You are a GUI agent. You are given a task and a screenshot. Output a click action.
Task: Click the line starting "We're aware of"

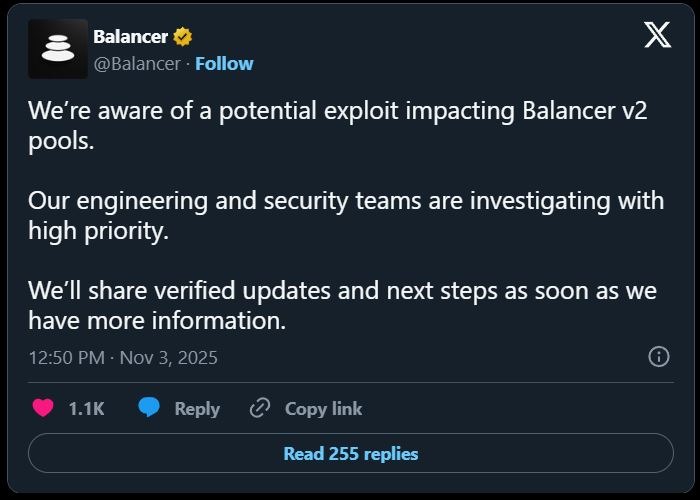(337, 111)
